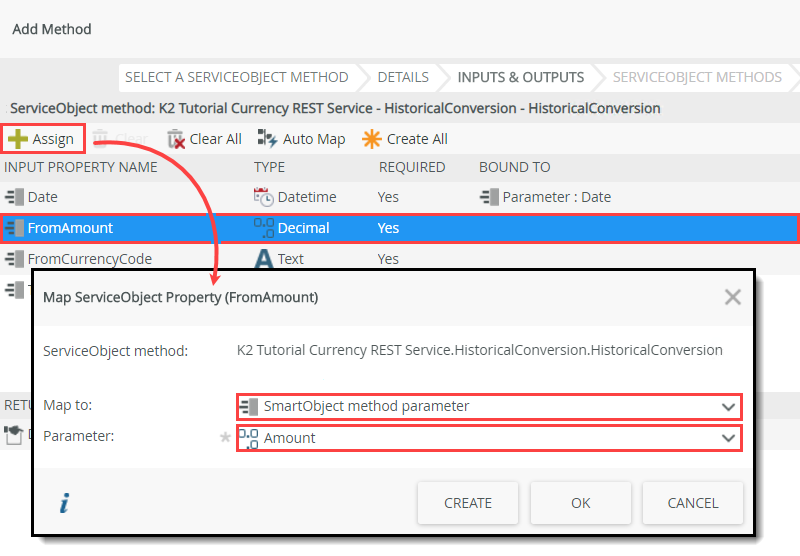Select the Inputs & Outputs step
Viewport: 800px width, 556px height.
tap(520, 77)
